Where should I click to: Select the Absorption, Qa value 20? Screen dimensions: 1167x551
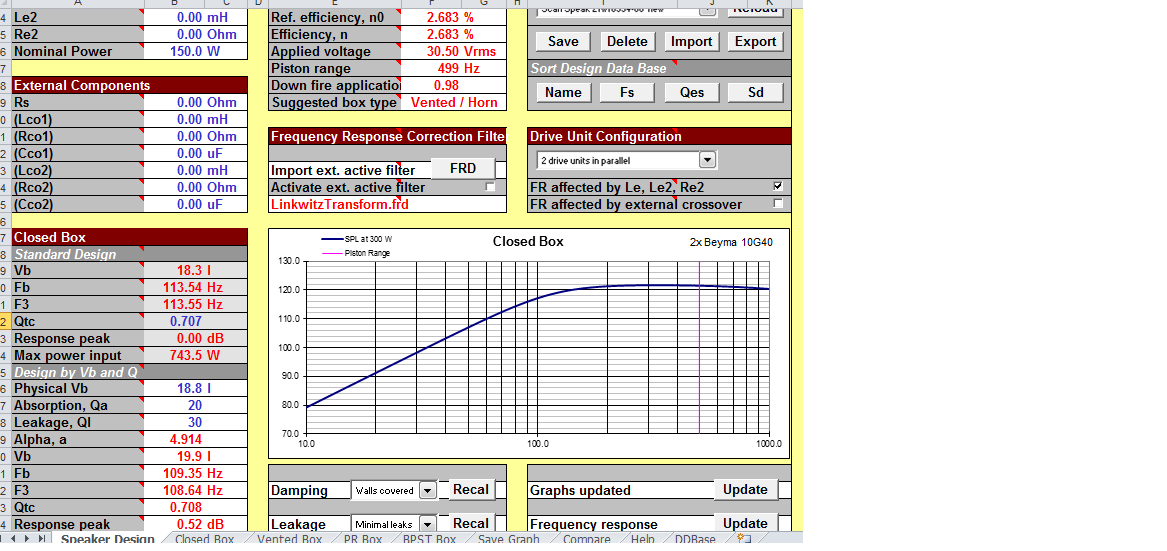point(196,405)
